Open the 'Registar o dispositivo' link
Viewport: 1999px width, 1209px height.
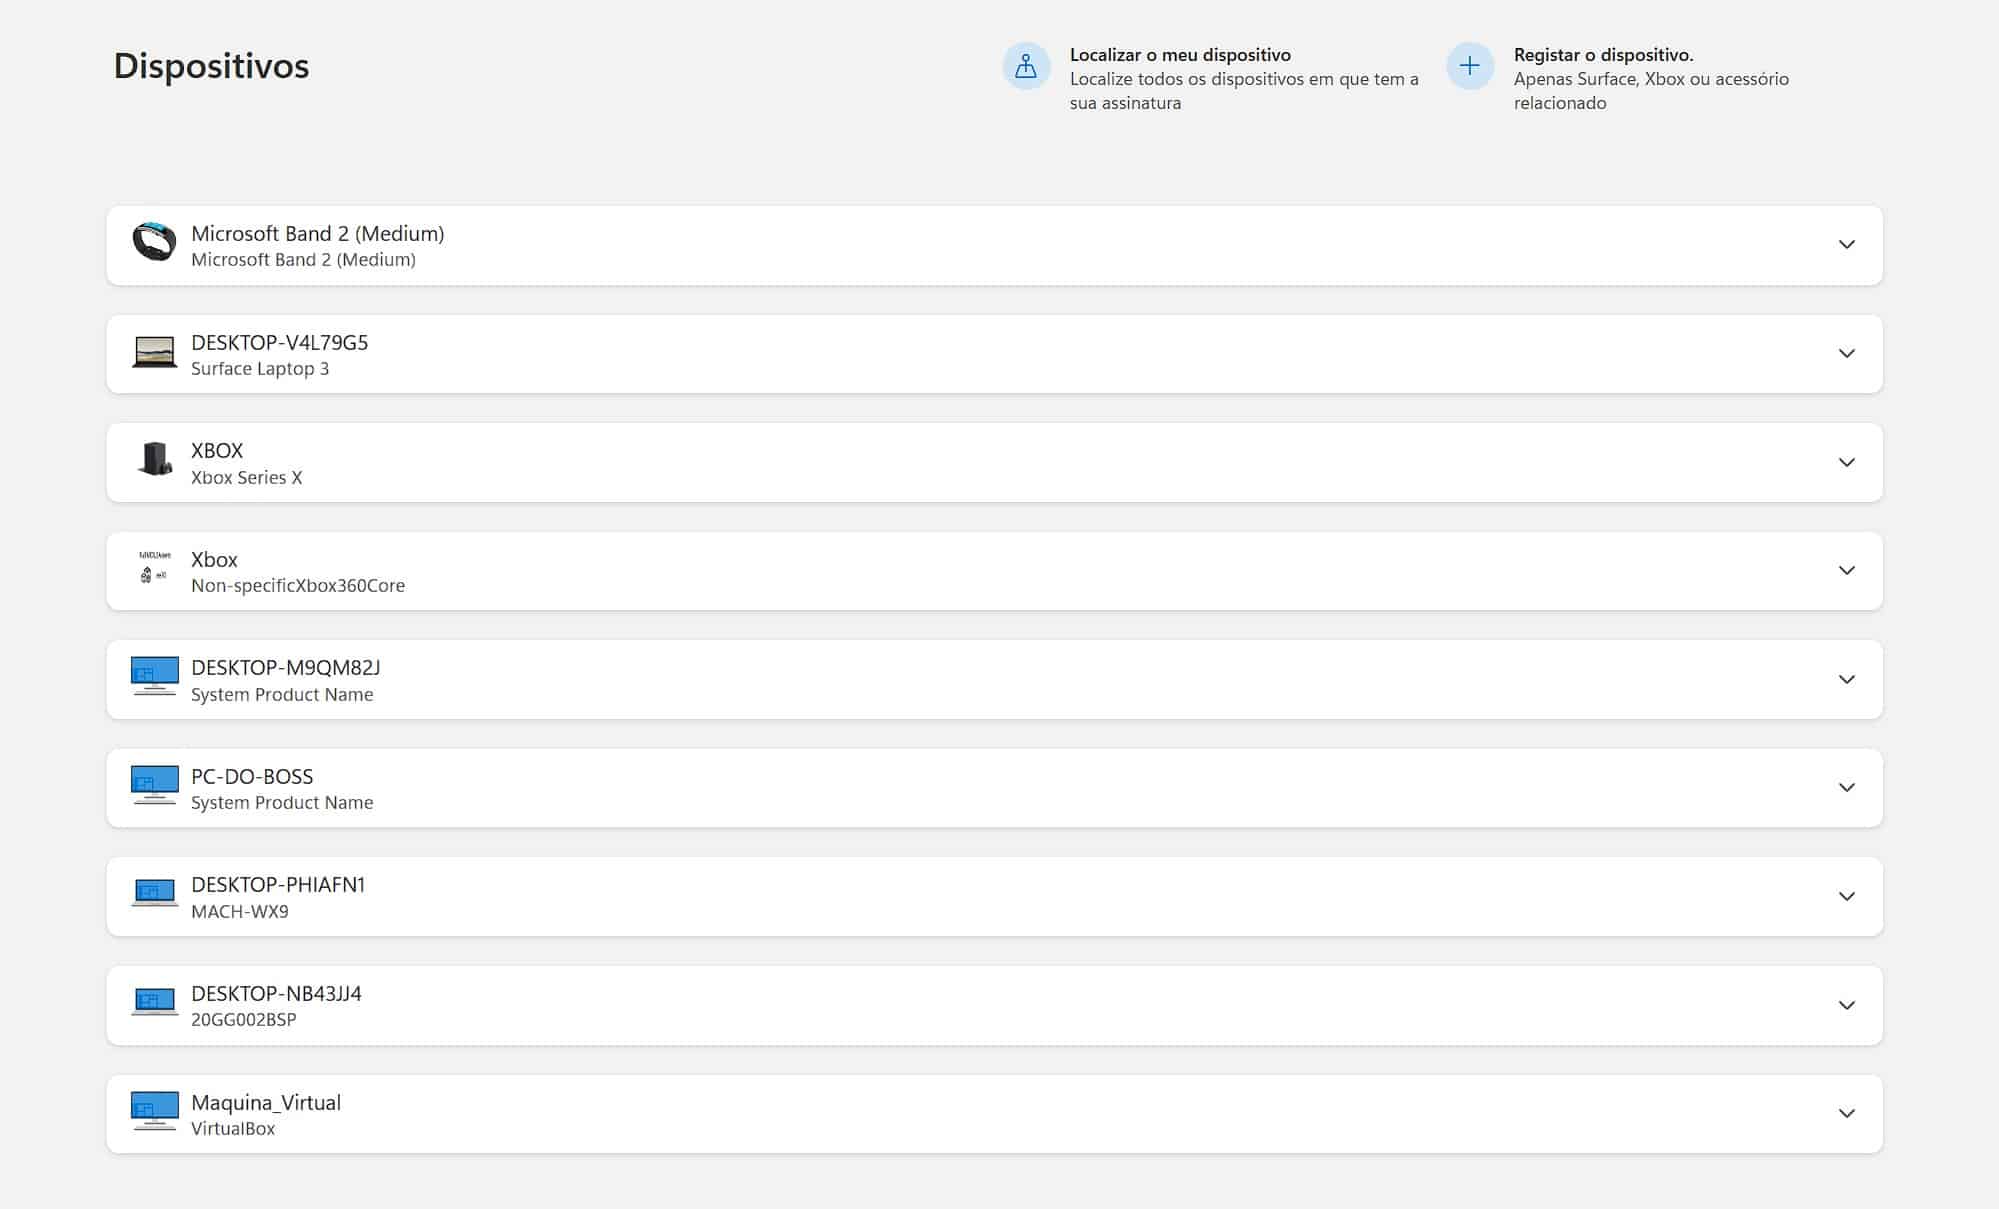[1602, 55]
